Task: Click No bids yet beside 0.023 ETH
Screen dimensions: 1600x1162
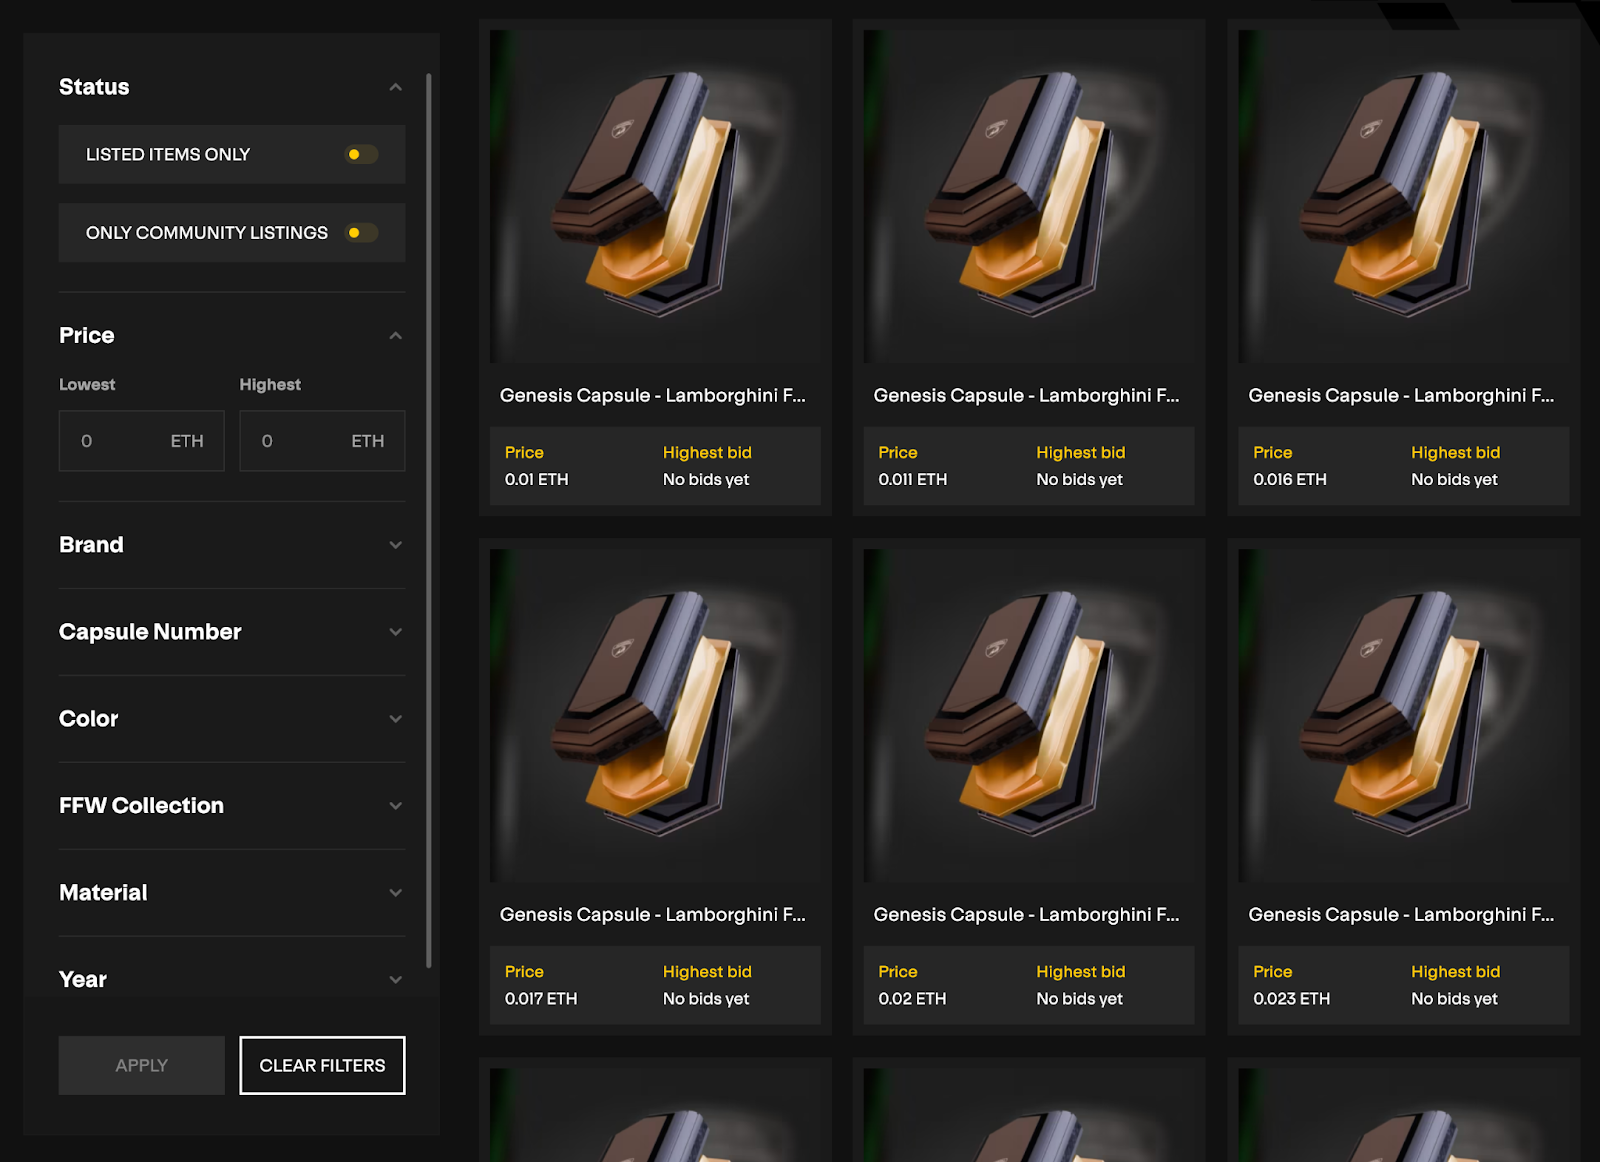Action: [1454, 998]
